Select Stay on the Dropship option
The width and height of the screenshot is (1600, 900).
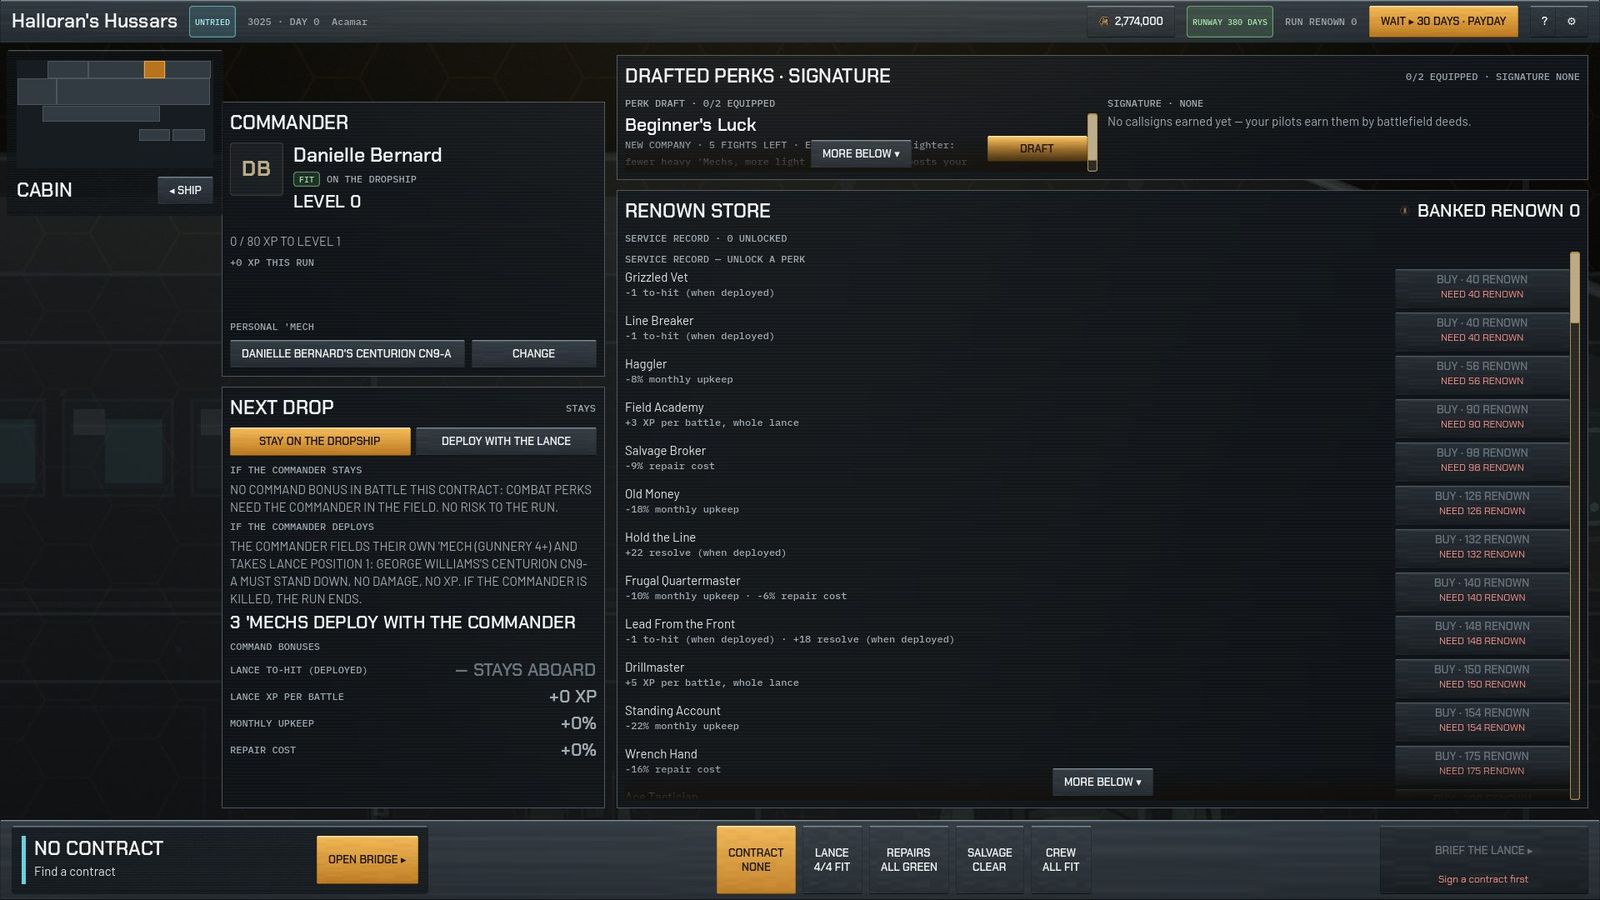coord(320,441)
